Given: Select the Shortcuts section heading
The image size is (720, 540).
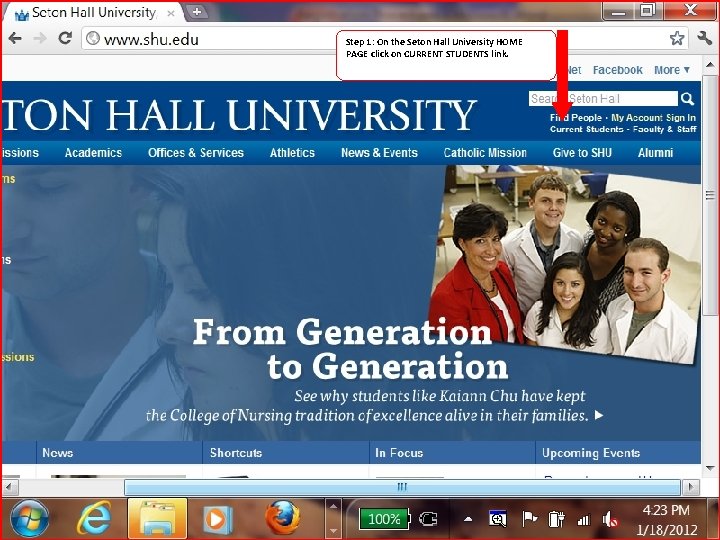Looking at the screenshot, I should pyautogui.click(x=236, y=453).
